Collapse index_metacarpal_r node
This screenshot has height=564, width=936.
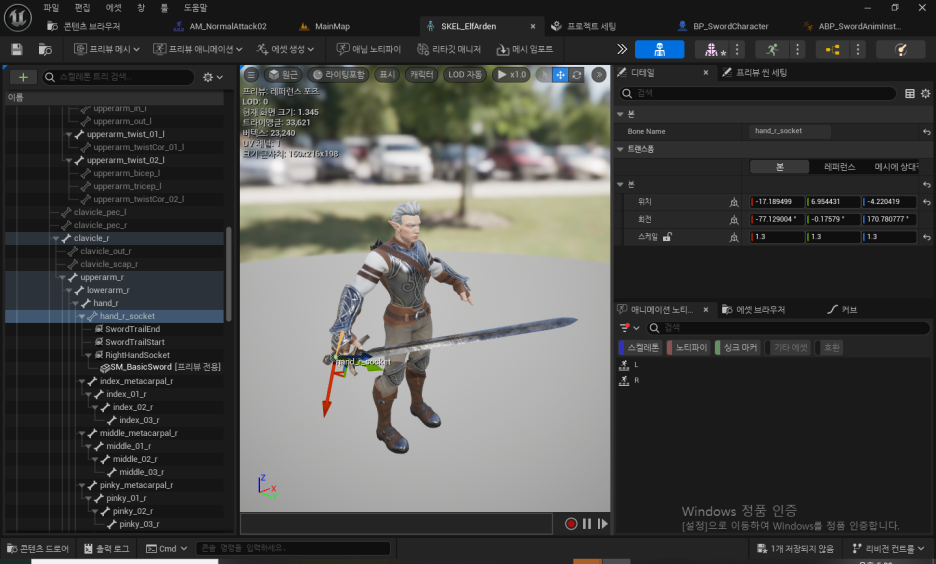82,381
